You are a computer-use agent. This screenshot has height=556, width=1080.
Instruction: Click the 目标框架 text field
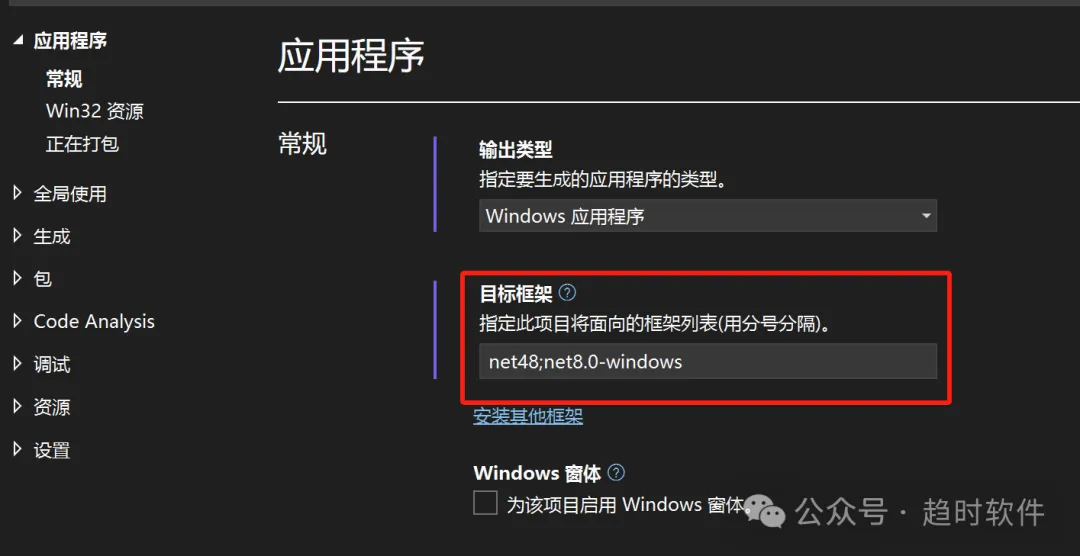pos(708,361)
